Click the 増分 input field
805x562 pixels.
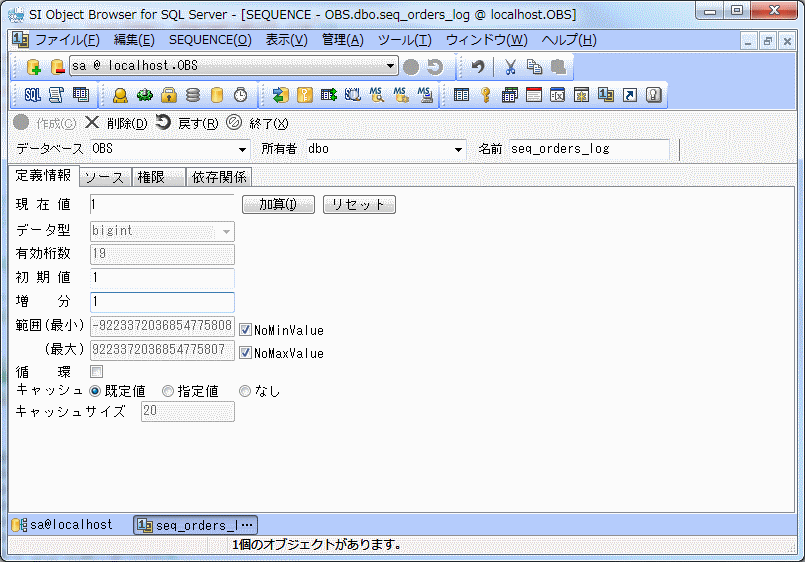pyautogui.click(x=162, y=301)
